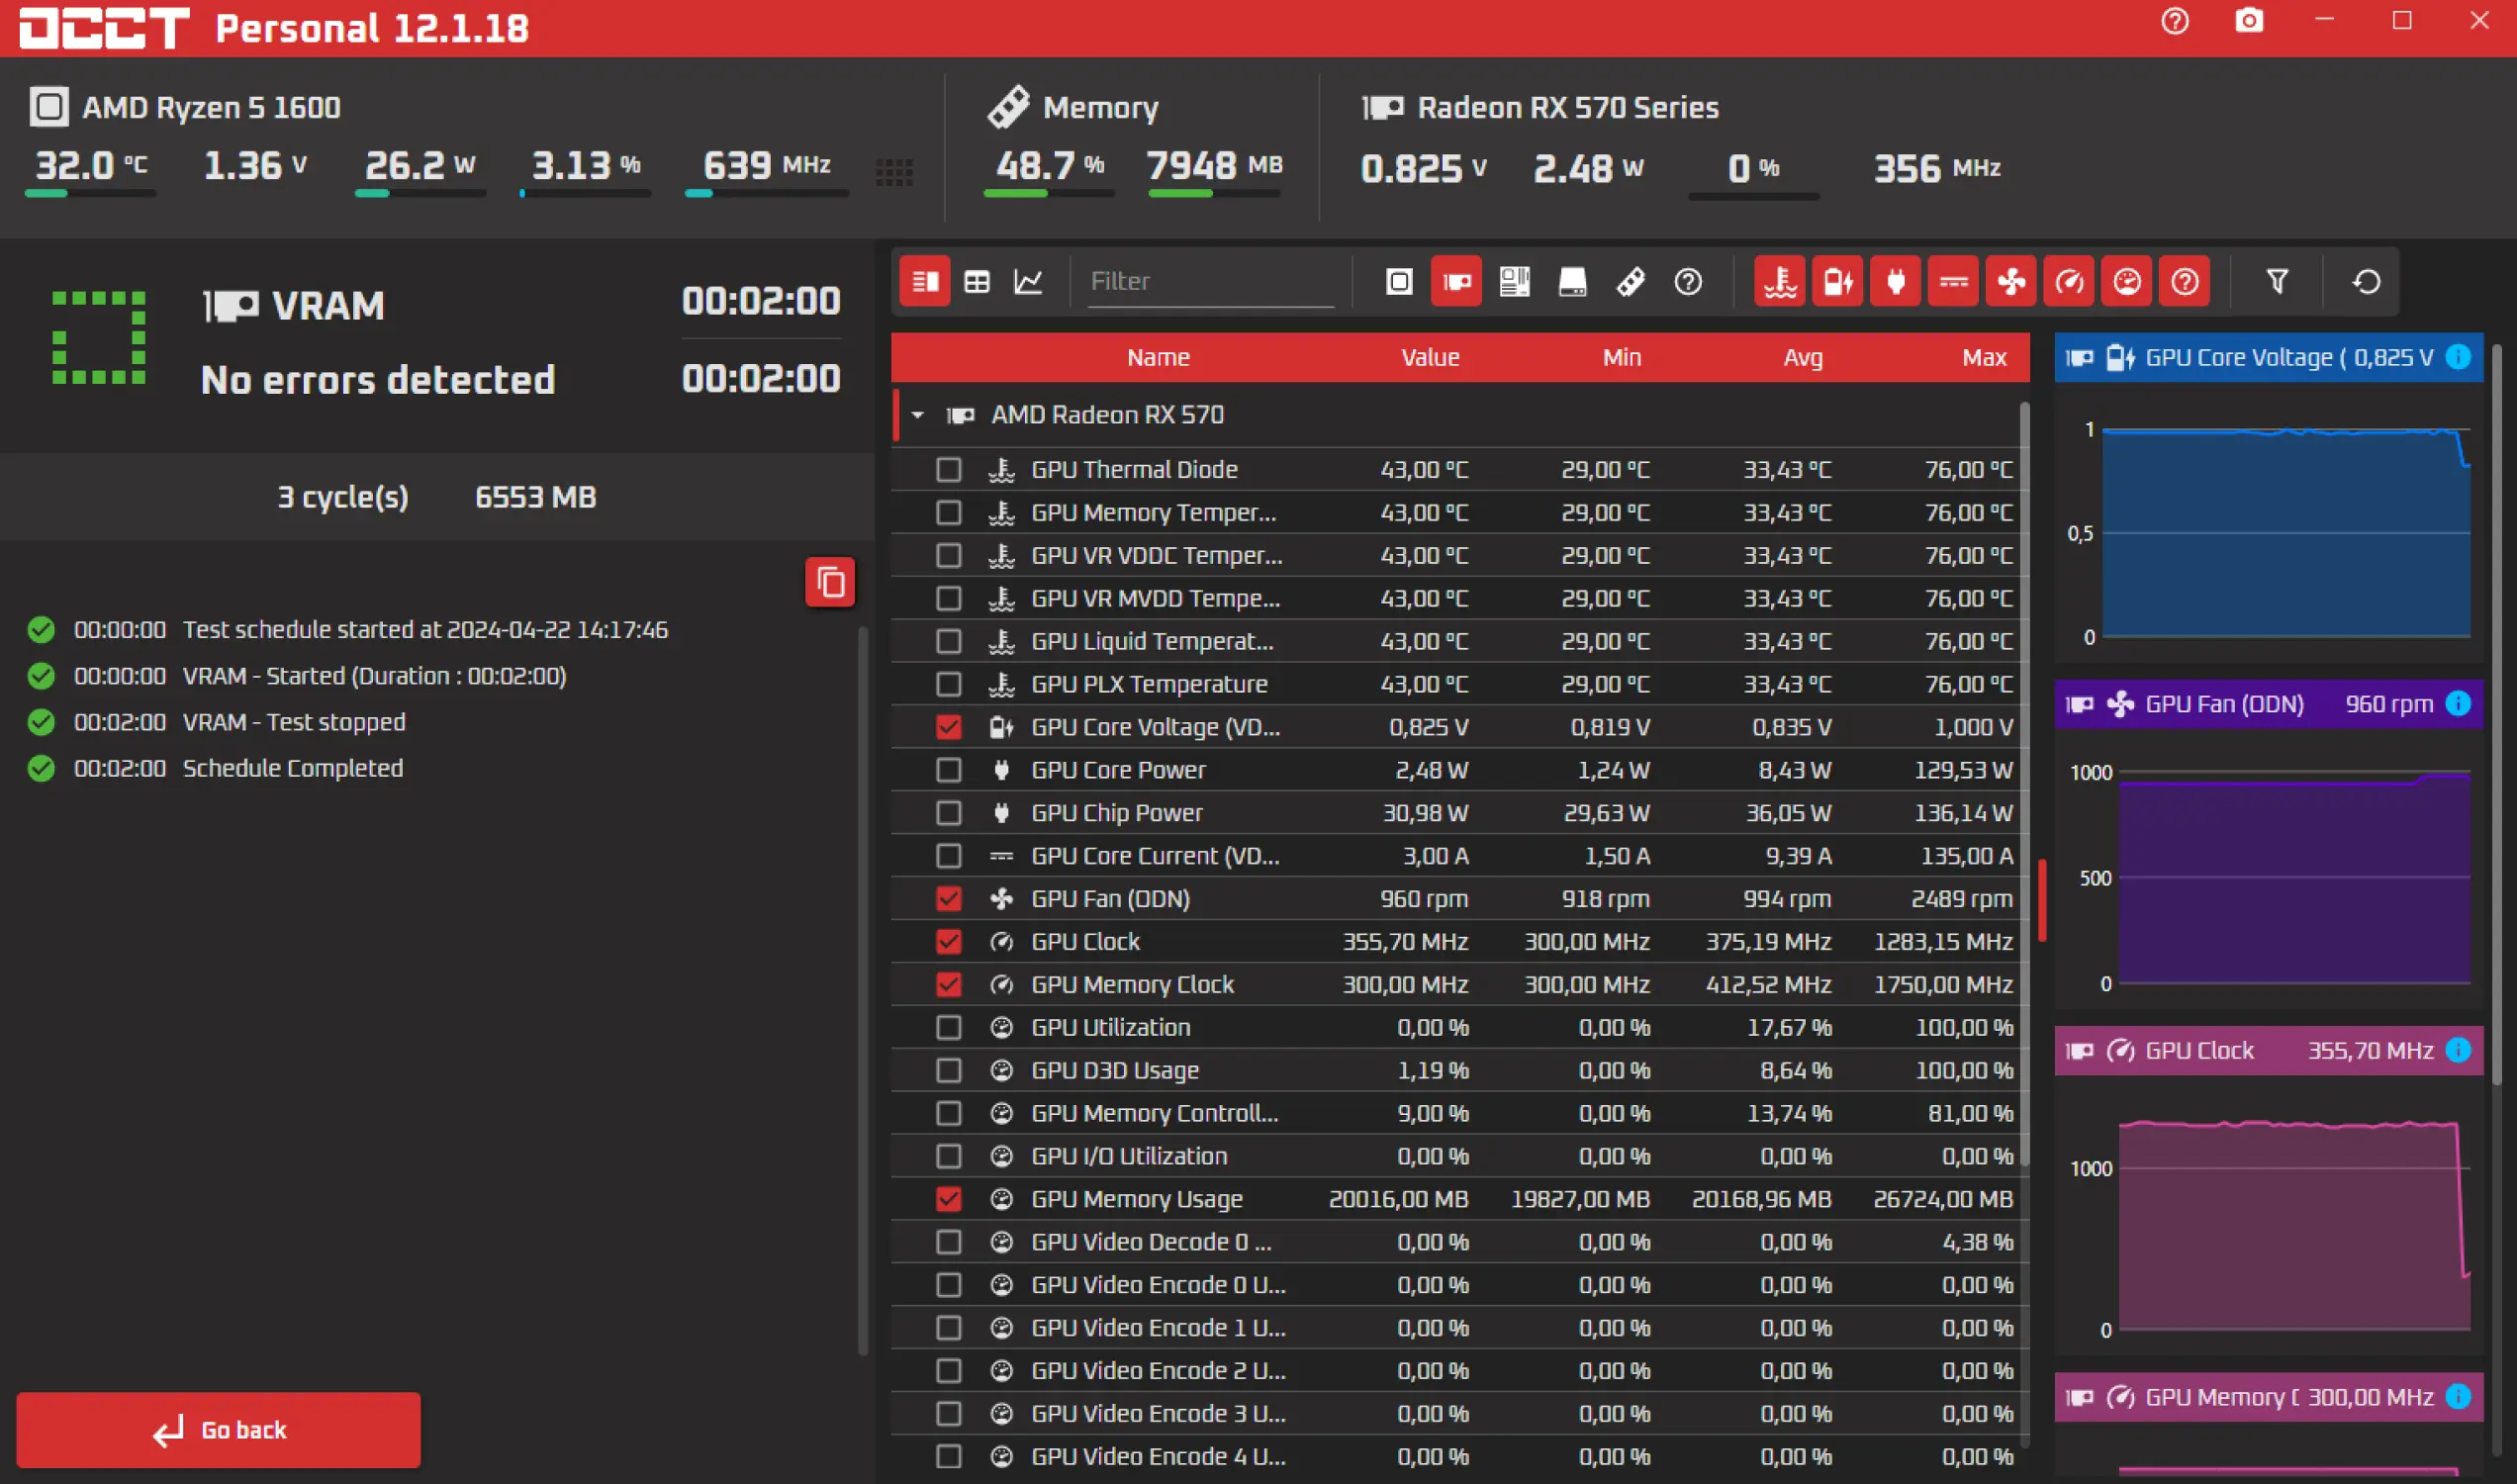2517x1484 pixels.
Task: Open GPU Core Voltage graph info button
Action: 2458,357
